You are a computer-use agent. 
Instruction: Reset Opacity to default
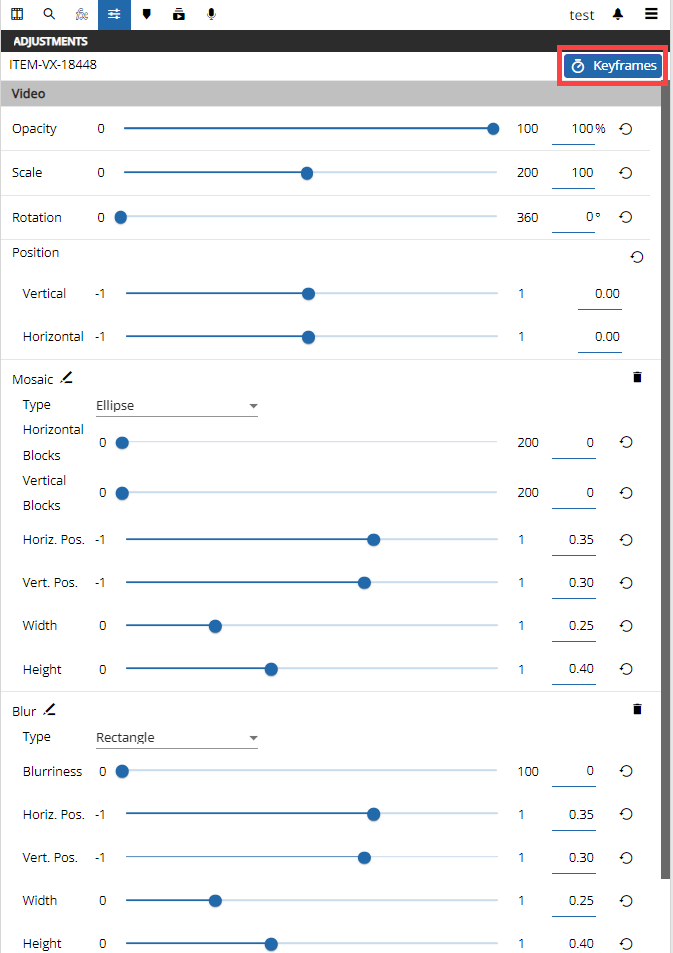(626, 129)
